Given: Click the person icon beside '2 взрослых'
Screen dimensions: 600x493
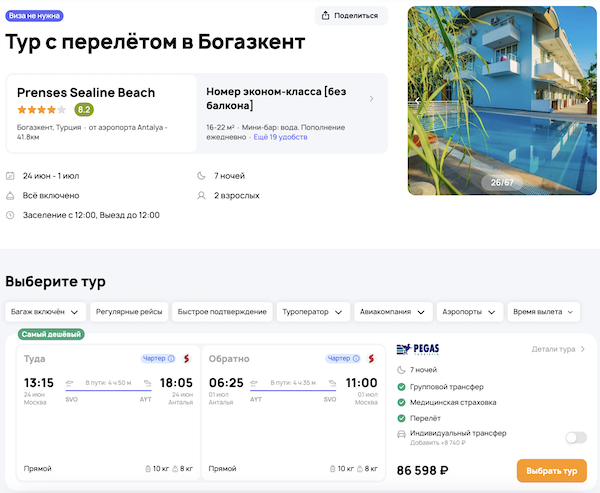Looking at the screenshot, I should pos(204,195).
